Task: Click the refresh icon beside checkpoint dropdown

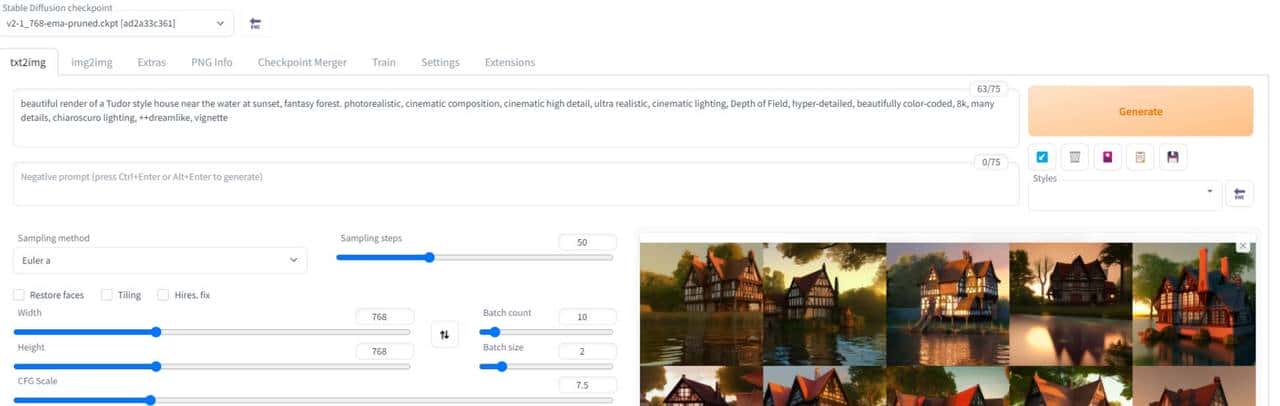Action: click(255, 23)
